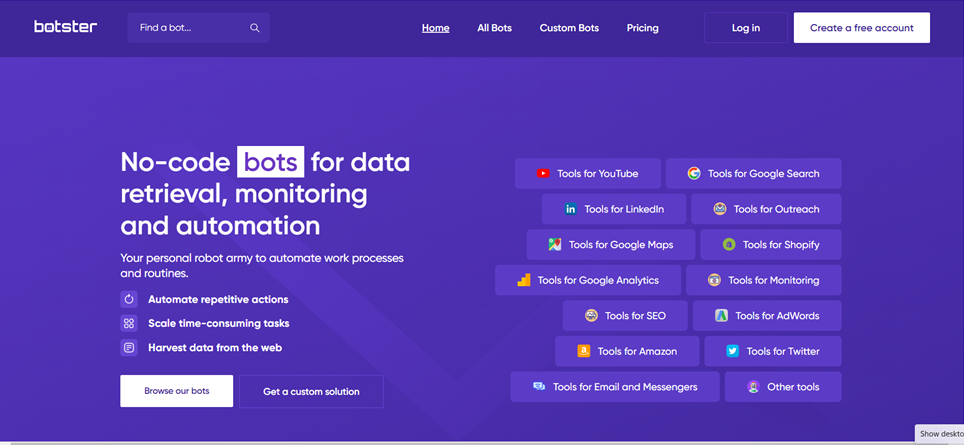964x445 pixels.
Task: Open the Pricing page
Action: pyautogui.click(x=642, y=28)
